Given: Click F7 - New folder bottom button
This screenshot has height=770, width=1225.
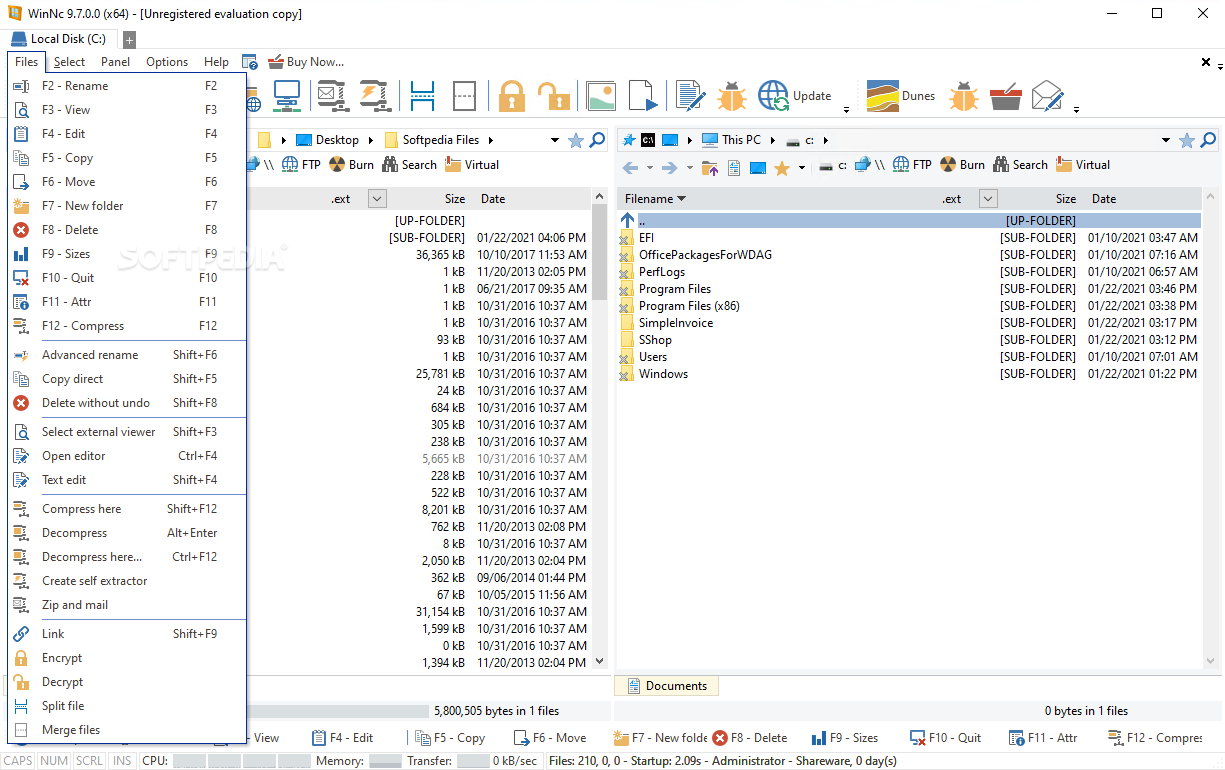Looking at the screenshot, I should 659,738.
